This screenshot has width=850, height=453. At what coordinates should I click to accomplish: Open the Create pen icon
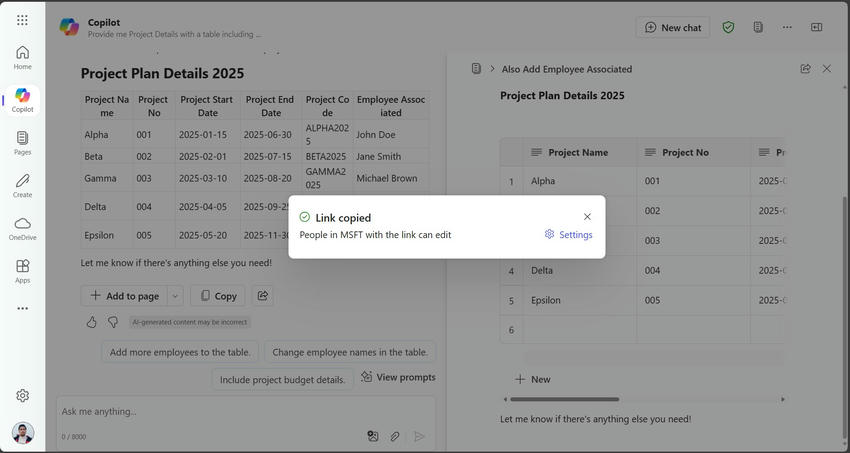click(22, 186)
